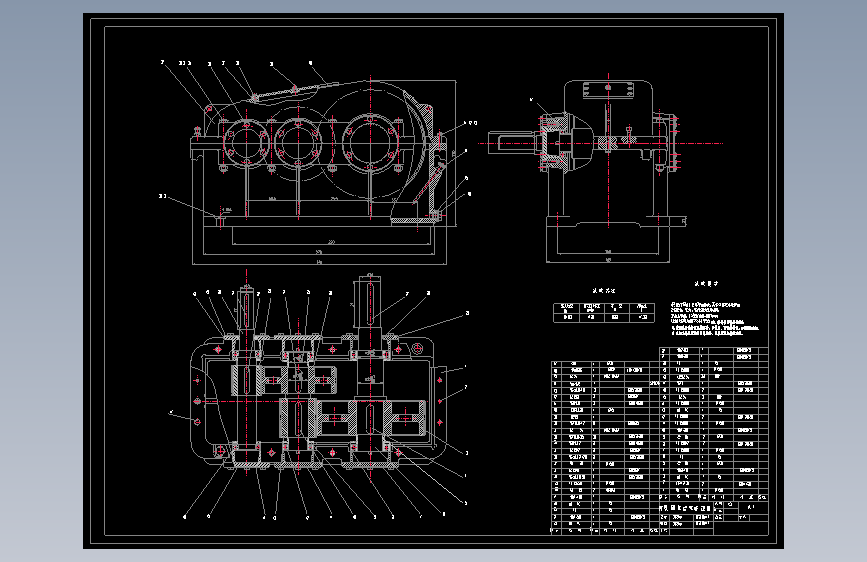
Task: Click the technical requirements paragraph block
Action: point(714,319)
